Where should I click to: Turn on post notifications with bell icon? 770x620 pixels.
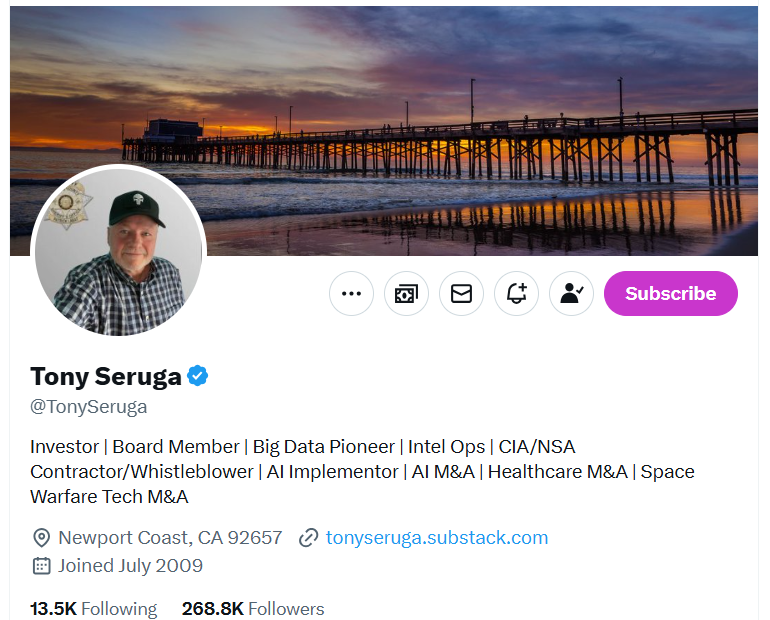pos(516,294)
